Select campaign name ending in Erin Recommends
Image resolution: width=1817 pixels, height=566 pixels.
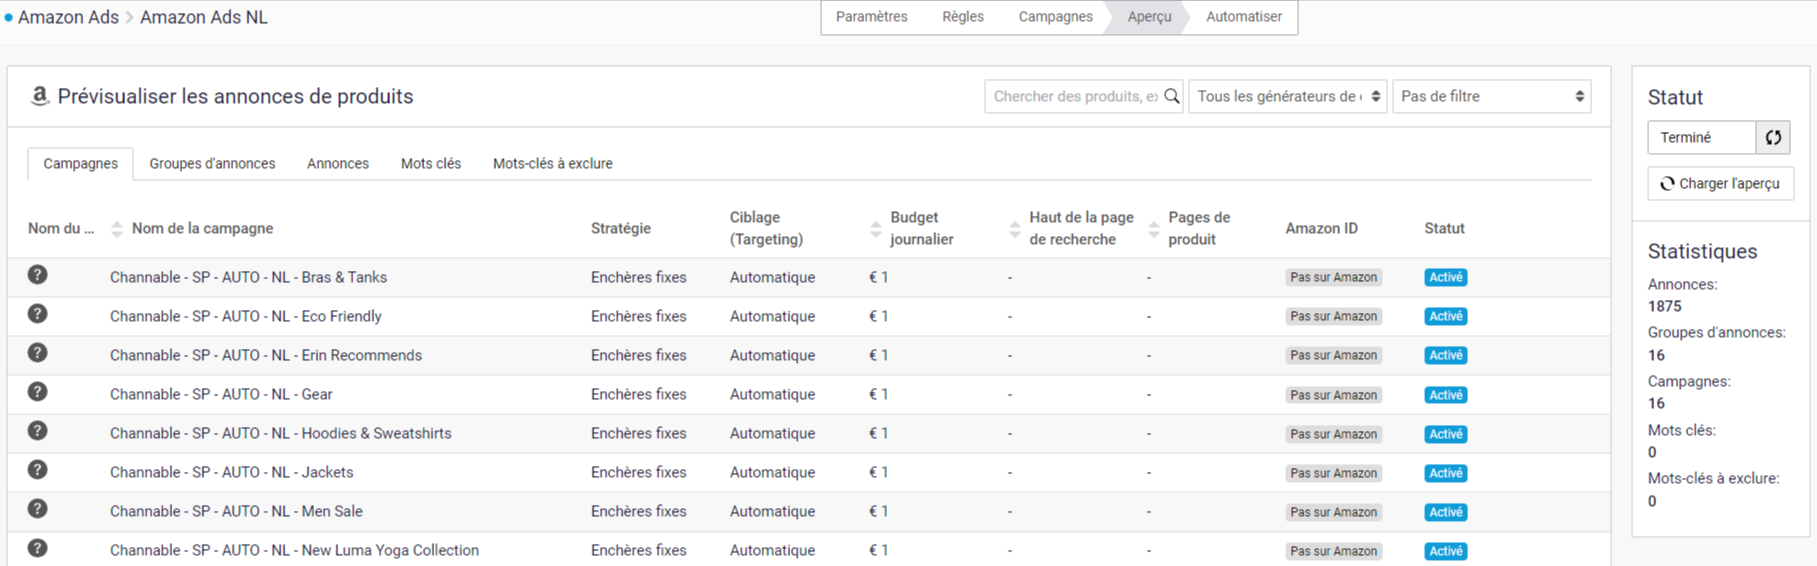(x=266, y=355)
